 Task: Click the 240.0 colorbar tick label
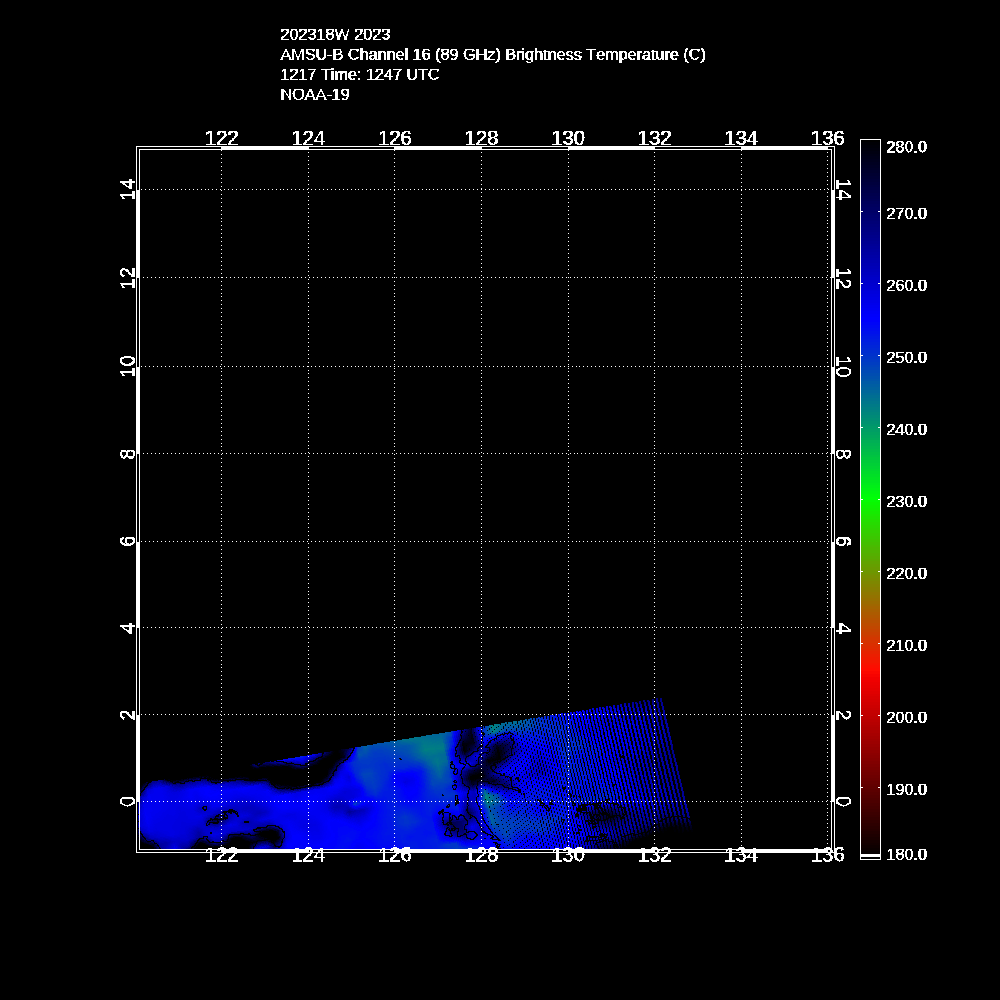(907, 429)
